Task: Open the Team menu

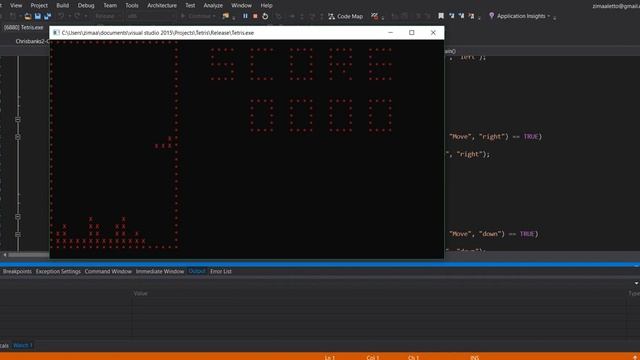Action: point(110,5)
